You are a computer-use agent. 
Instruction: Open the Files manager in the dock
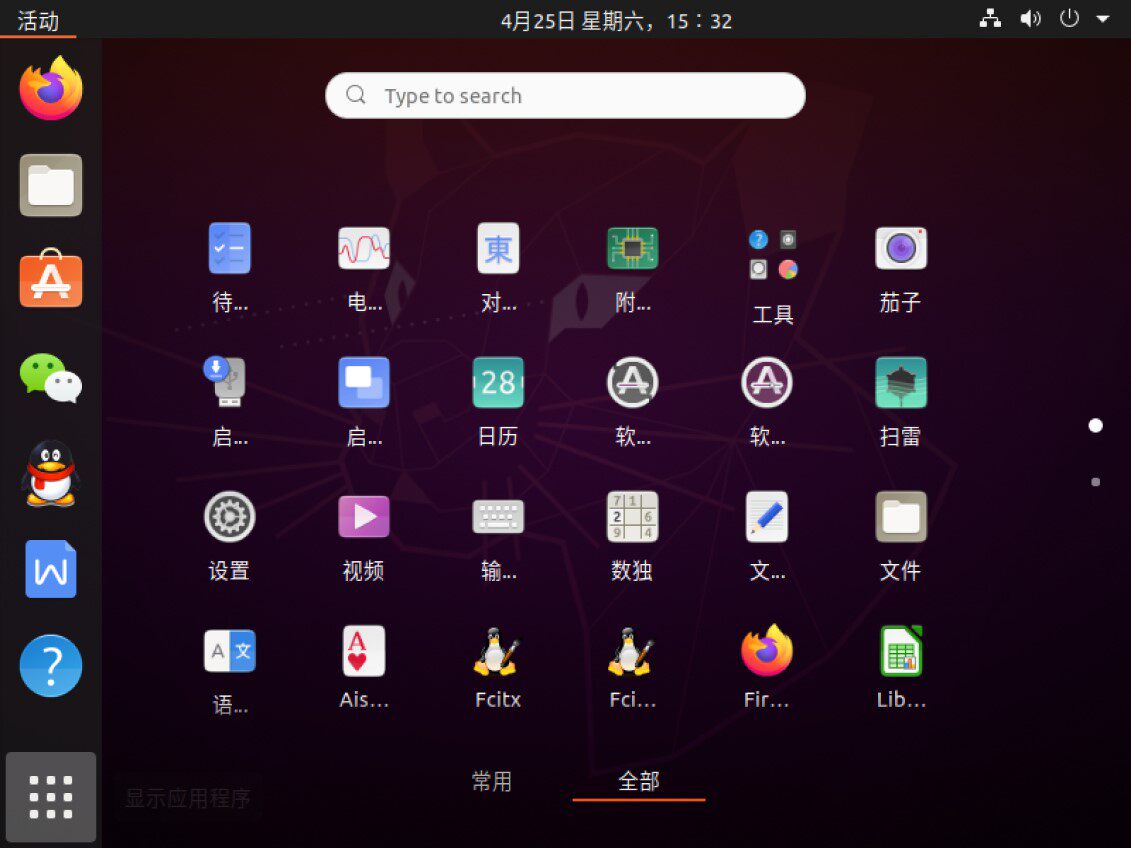click(x=50, y=185)
